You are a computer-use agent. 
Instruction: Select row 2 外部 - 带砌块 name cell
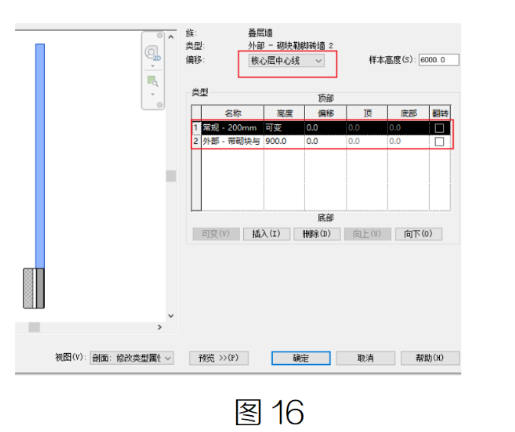[x=233, y=142]
